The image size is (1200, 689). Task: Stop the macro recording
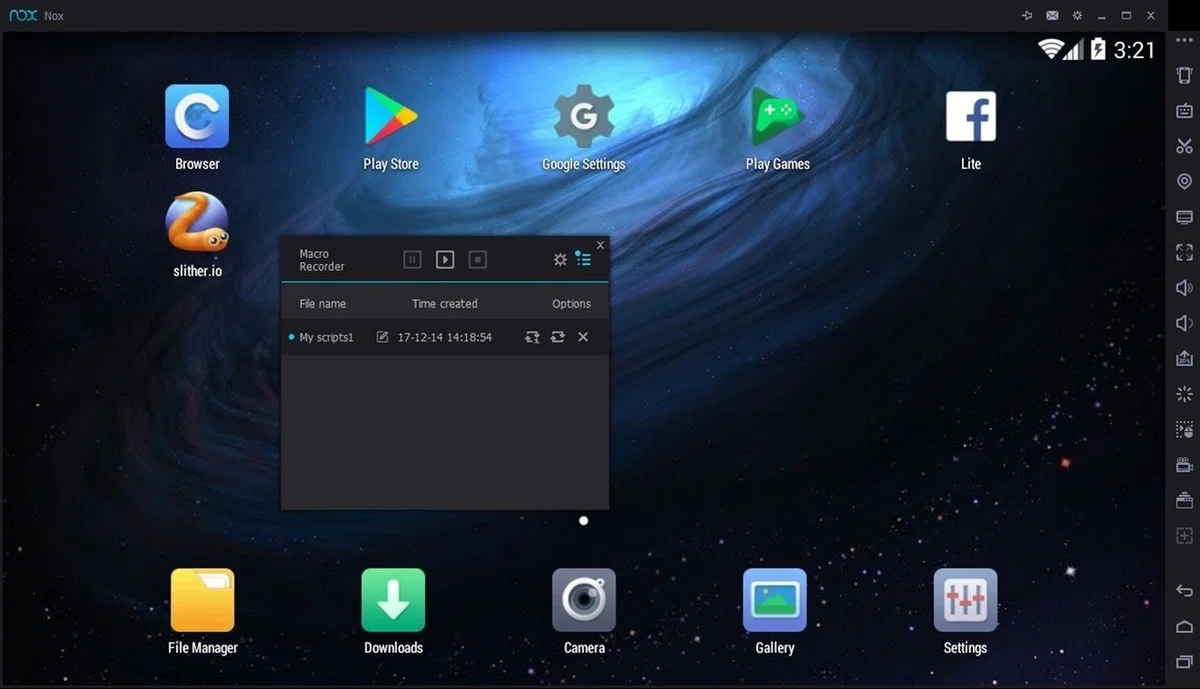(478, 260)
